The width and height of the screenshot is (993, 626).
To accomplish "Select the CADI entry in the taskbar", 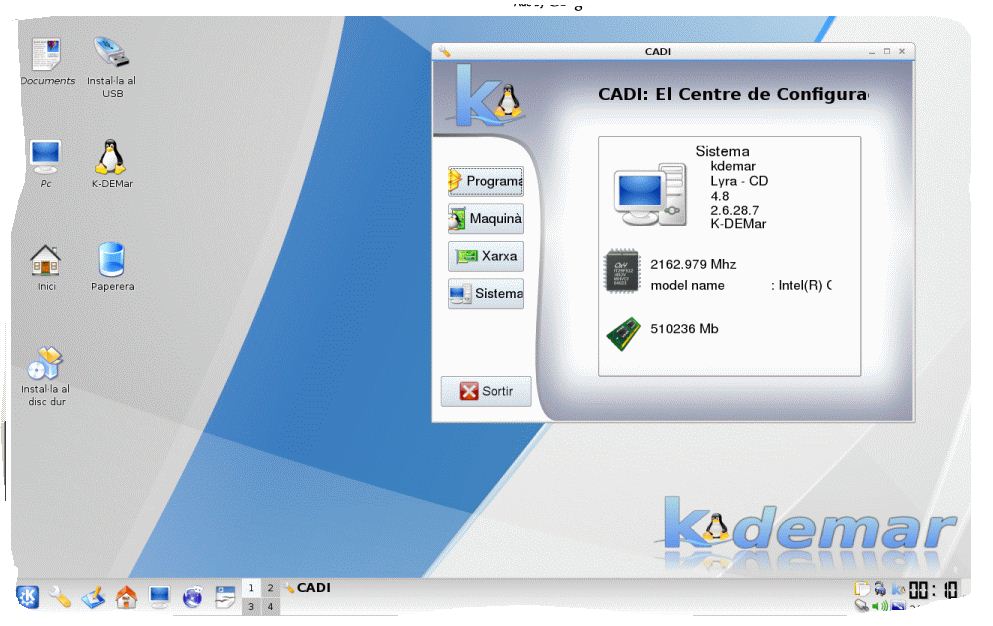I will pos(308,588).
